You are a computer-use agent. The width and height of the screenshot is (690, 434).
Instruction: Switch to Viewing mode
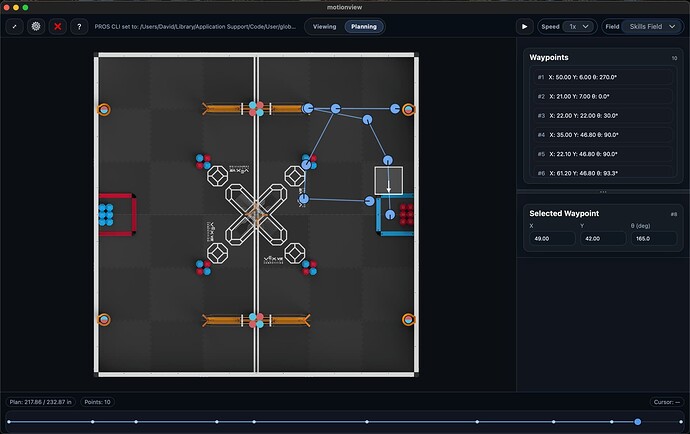325,26
